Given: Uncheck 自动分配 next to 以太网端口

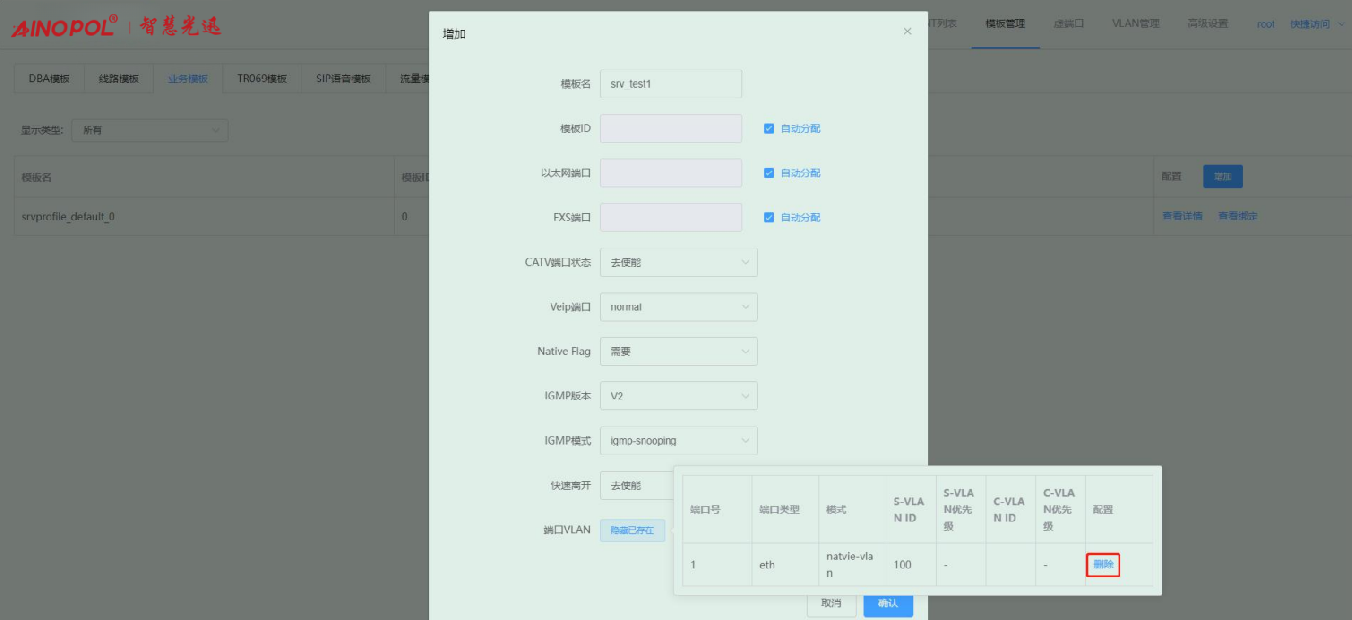Looking at the screenshot, I should [x=769, y=173].
